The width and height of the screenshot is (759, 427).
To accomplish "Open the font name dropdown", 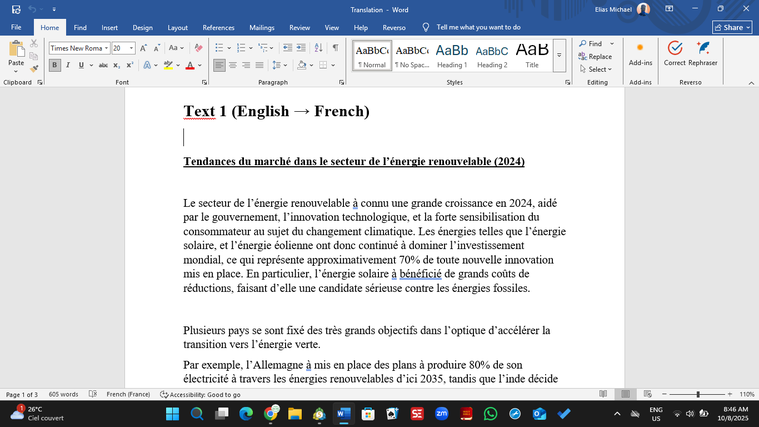I will click(x=106, y=48).
